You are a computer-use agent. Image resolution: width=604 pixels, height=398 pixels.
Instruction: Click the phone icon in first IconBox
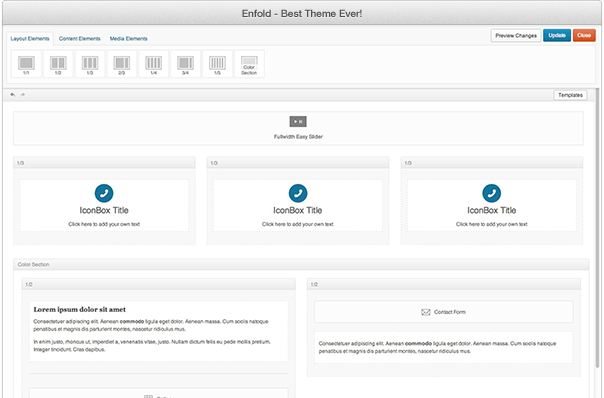click(x=104, y=193)
